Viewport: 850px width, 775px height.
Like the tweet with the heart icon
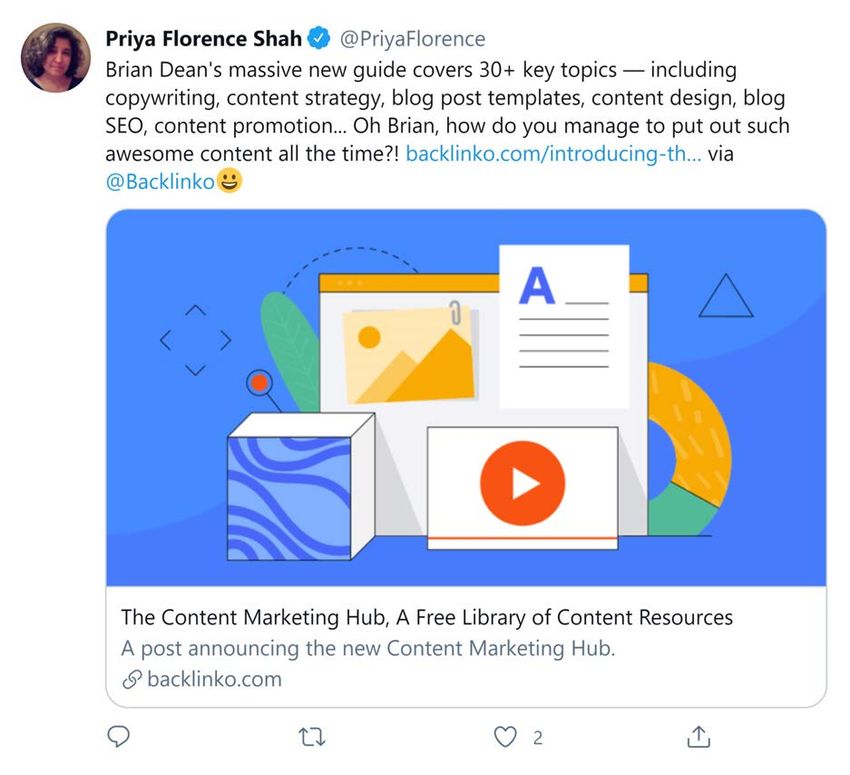505,737
